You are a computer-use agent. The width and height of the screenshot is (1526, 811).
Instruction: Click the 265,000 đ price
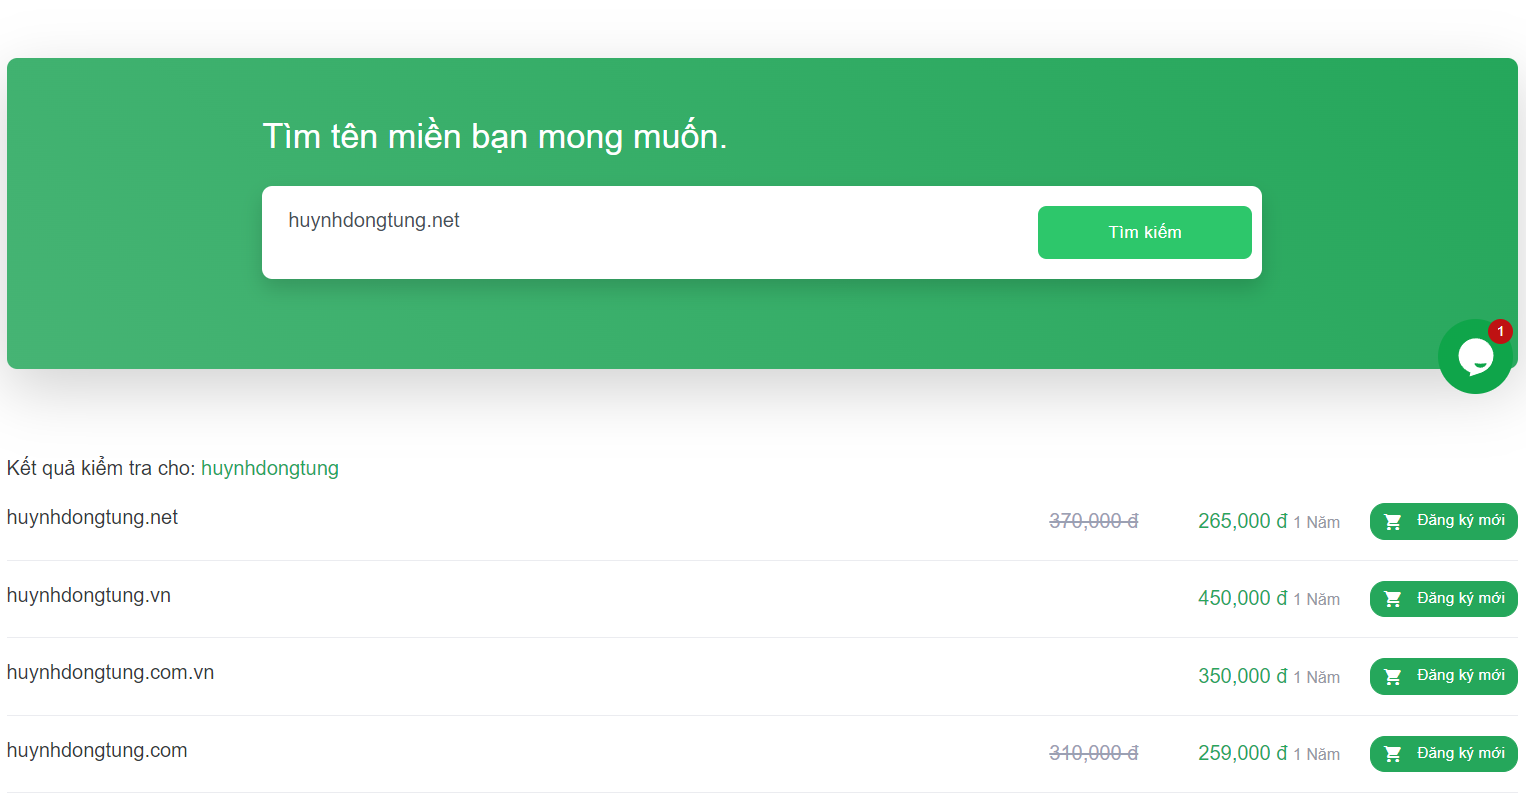pyautogui.click(x=1243, y=521)
